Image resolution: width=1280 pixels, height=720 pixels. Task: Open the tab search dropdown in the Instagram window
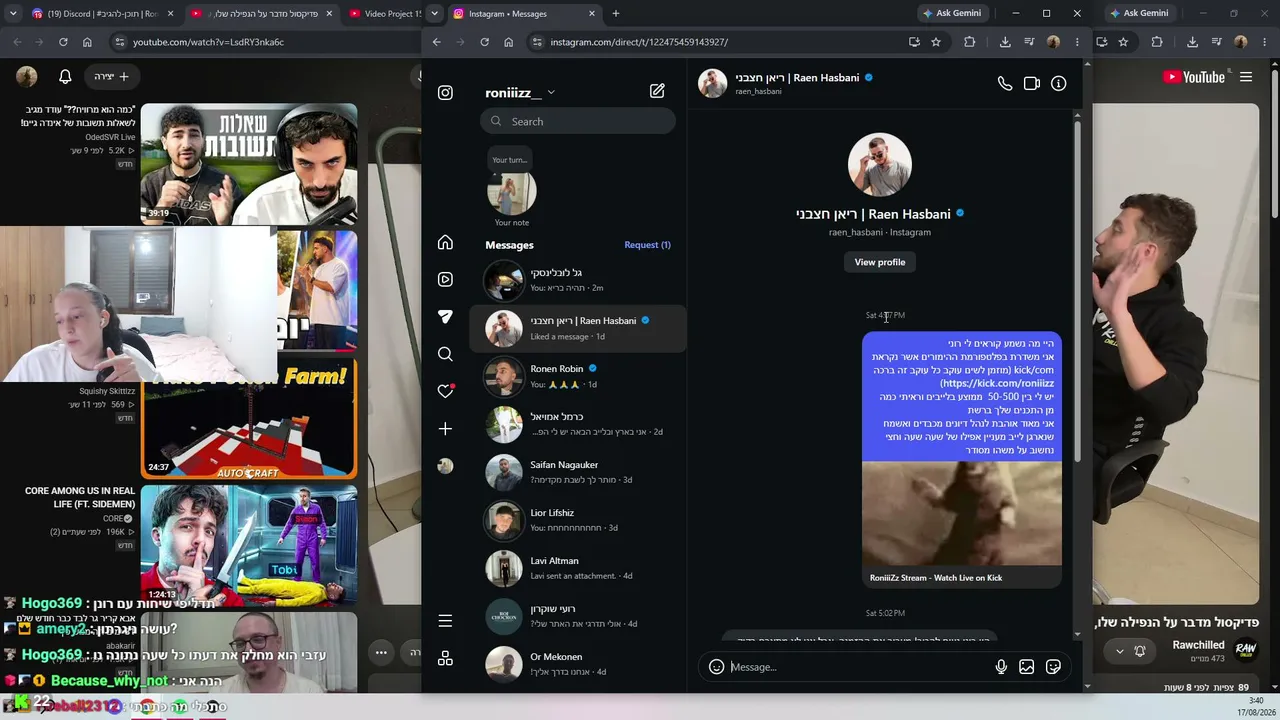(x=434, y=13)
